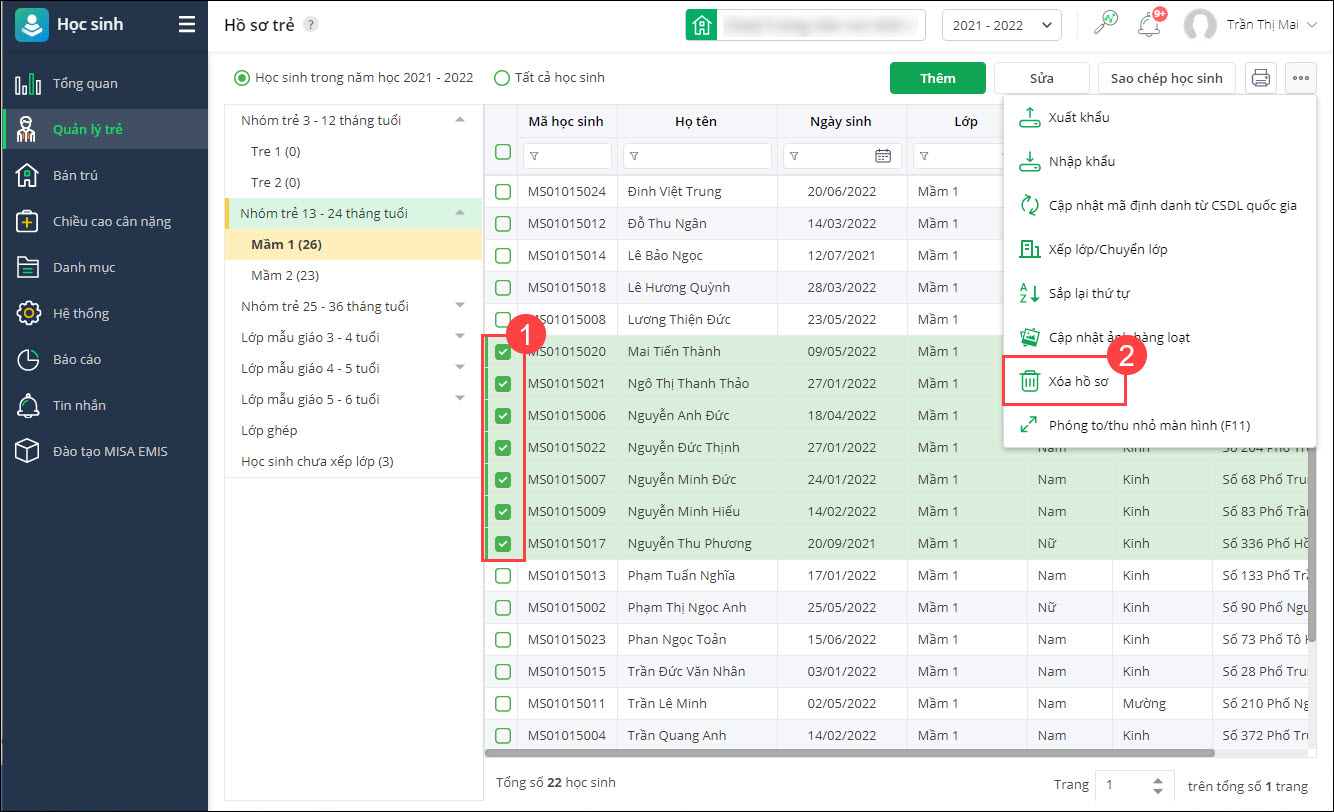Collapse Nhóm trẻ 13 - 24 tháng tuổi
The image size is (1334, 812).
[x=460, y=213]
